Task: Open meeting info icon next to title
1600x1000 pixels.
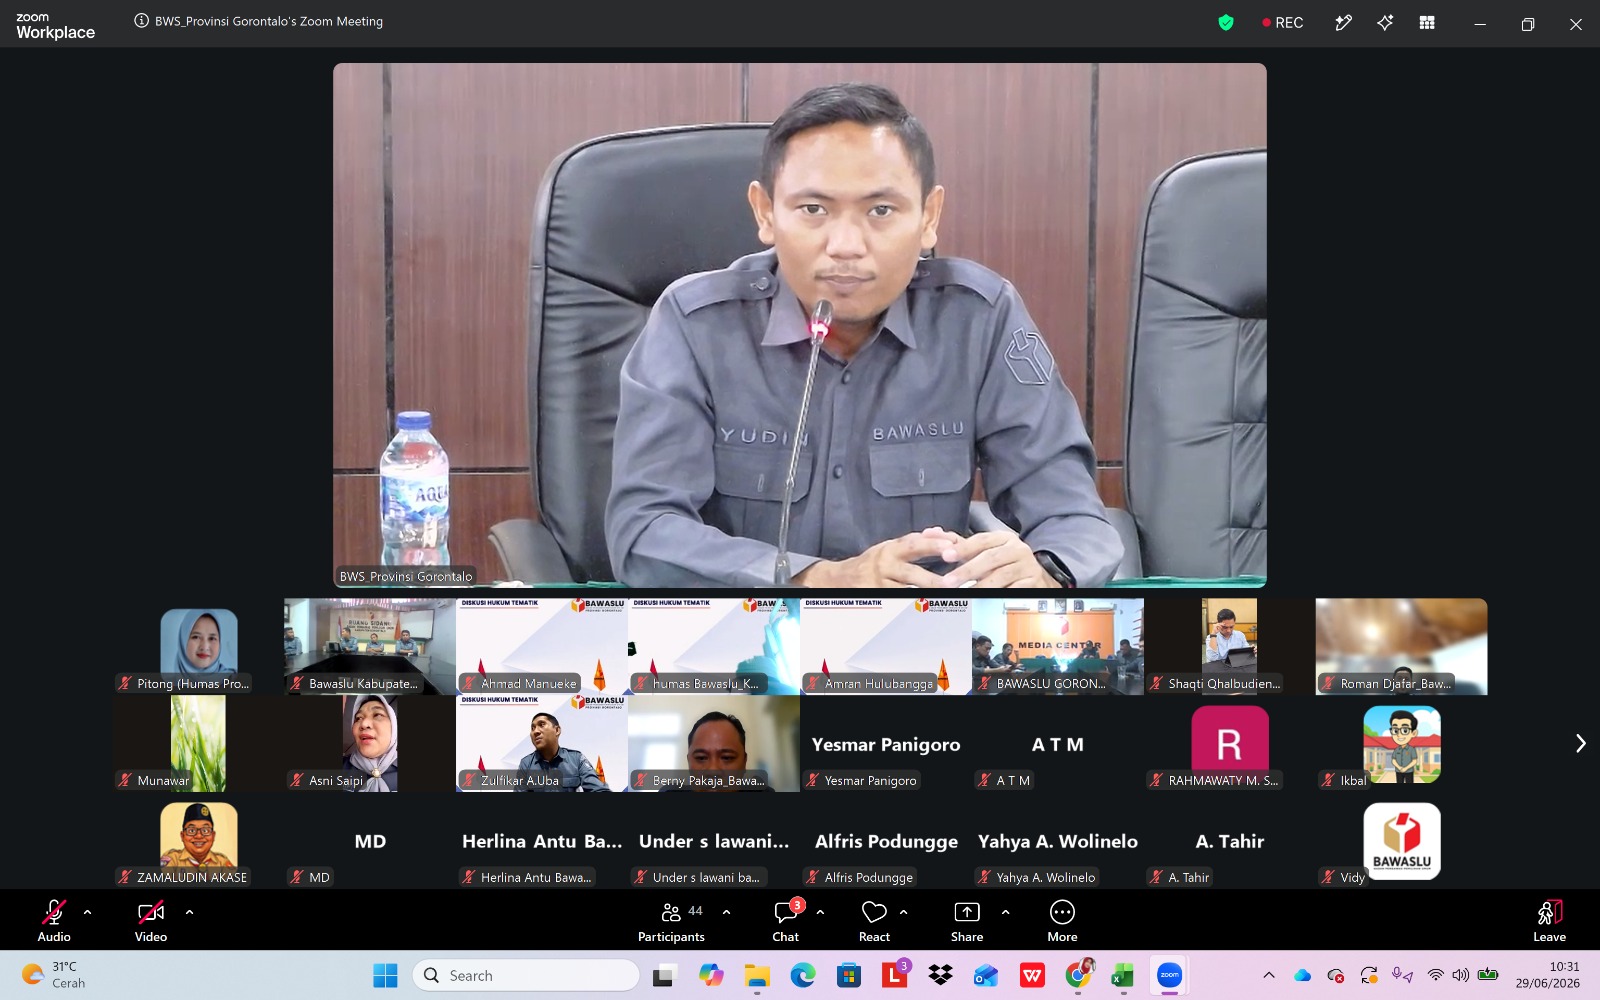Action: point(142,21)
